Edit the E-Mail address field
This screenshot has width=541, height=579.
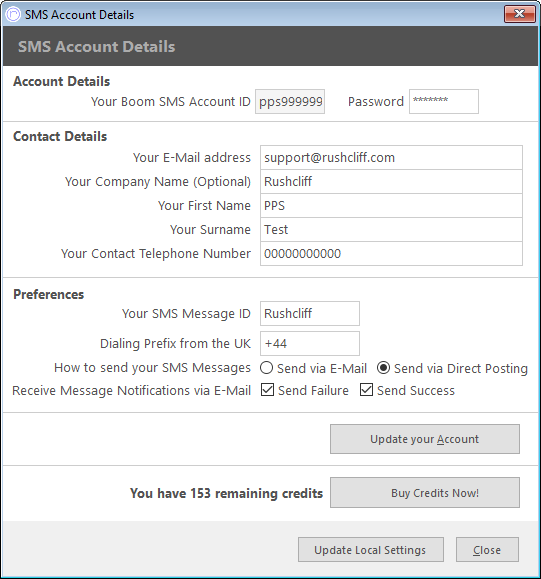point(391,158)
